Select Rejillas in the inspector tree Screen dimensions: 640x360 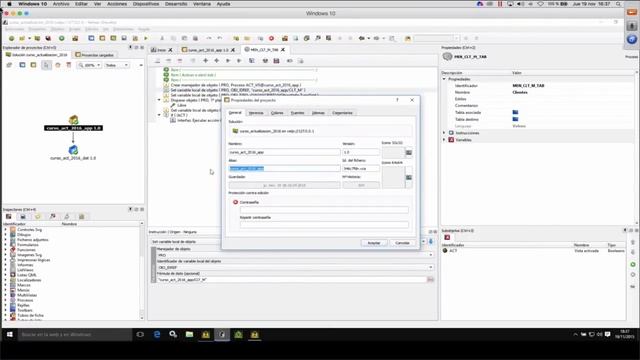click(x=23, y=305)
